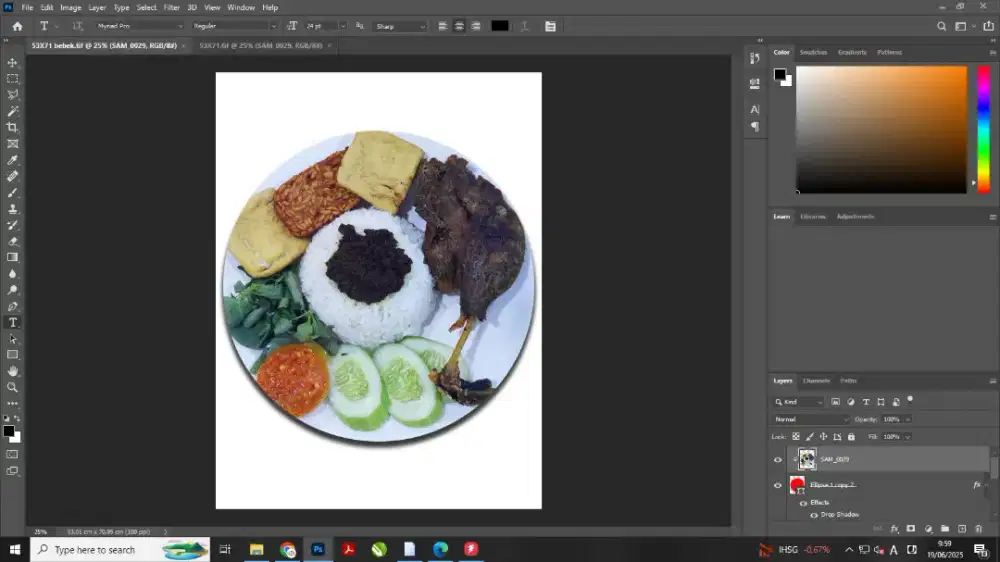This screenshot has width=1000, height=562.
Task: Open Chrome from the taskbar
Action: pyautogui.click(x=288, y=549)
